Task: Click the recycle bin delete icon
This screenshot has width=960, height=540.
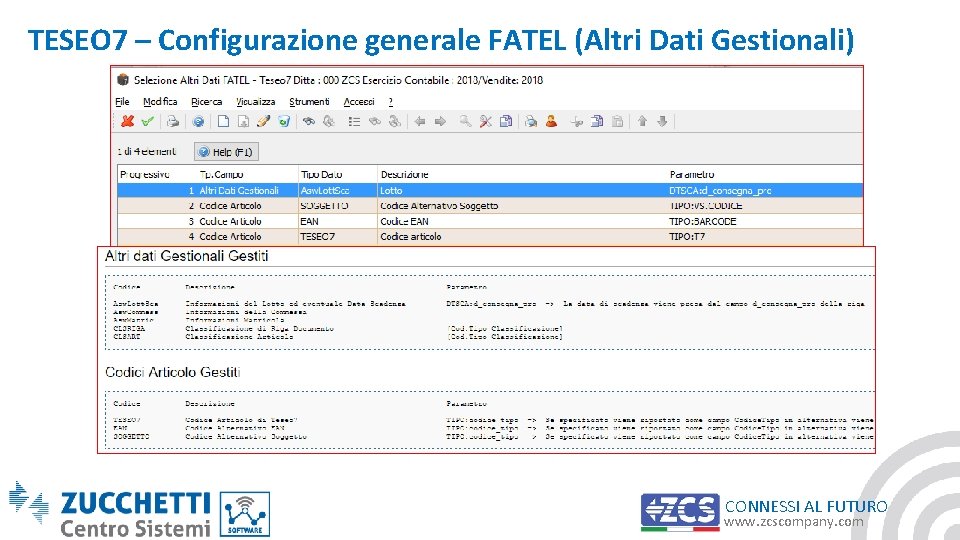Action: (x=283, y=121)
